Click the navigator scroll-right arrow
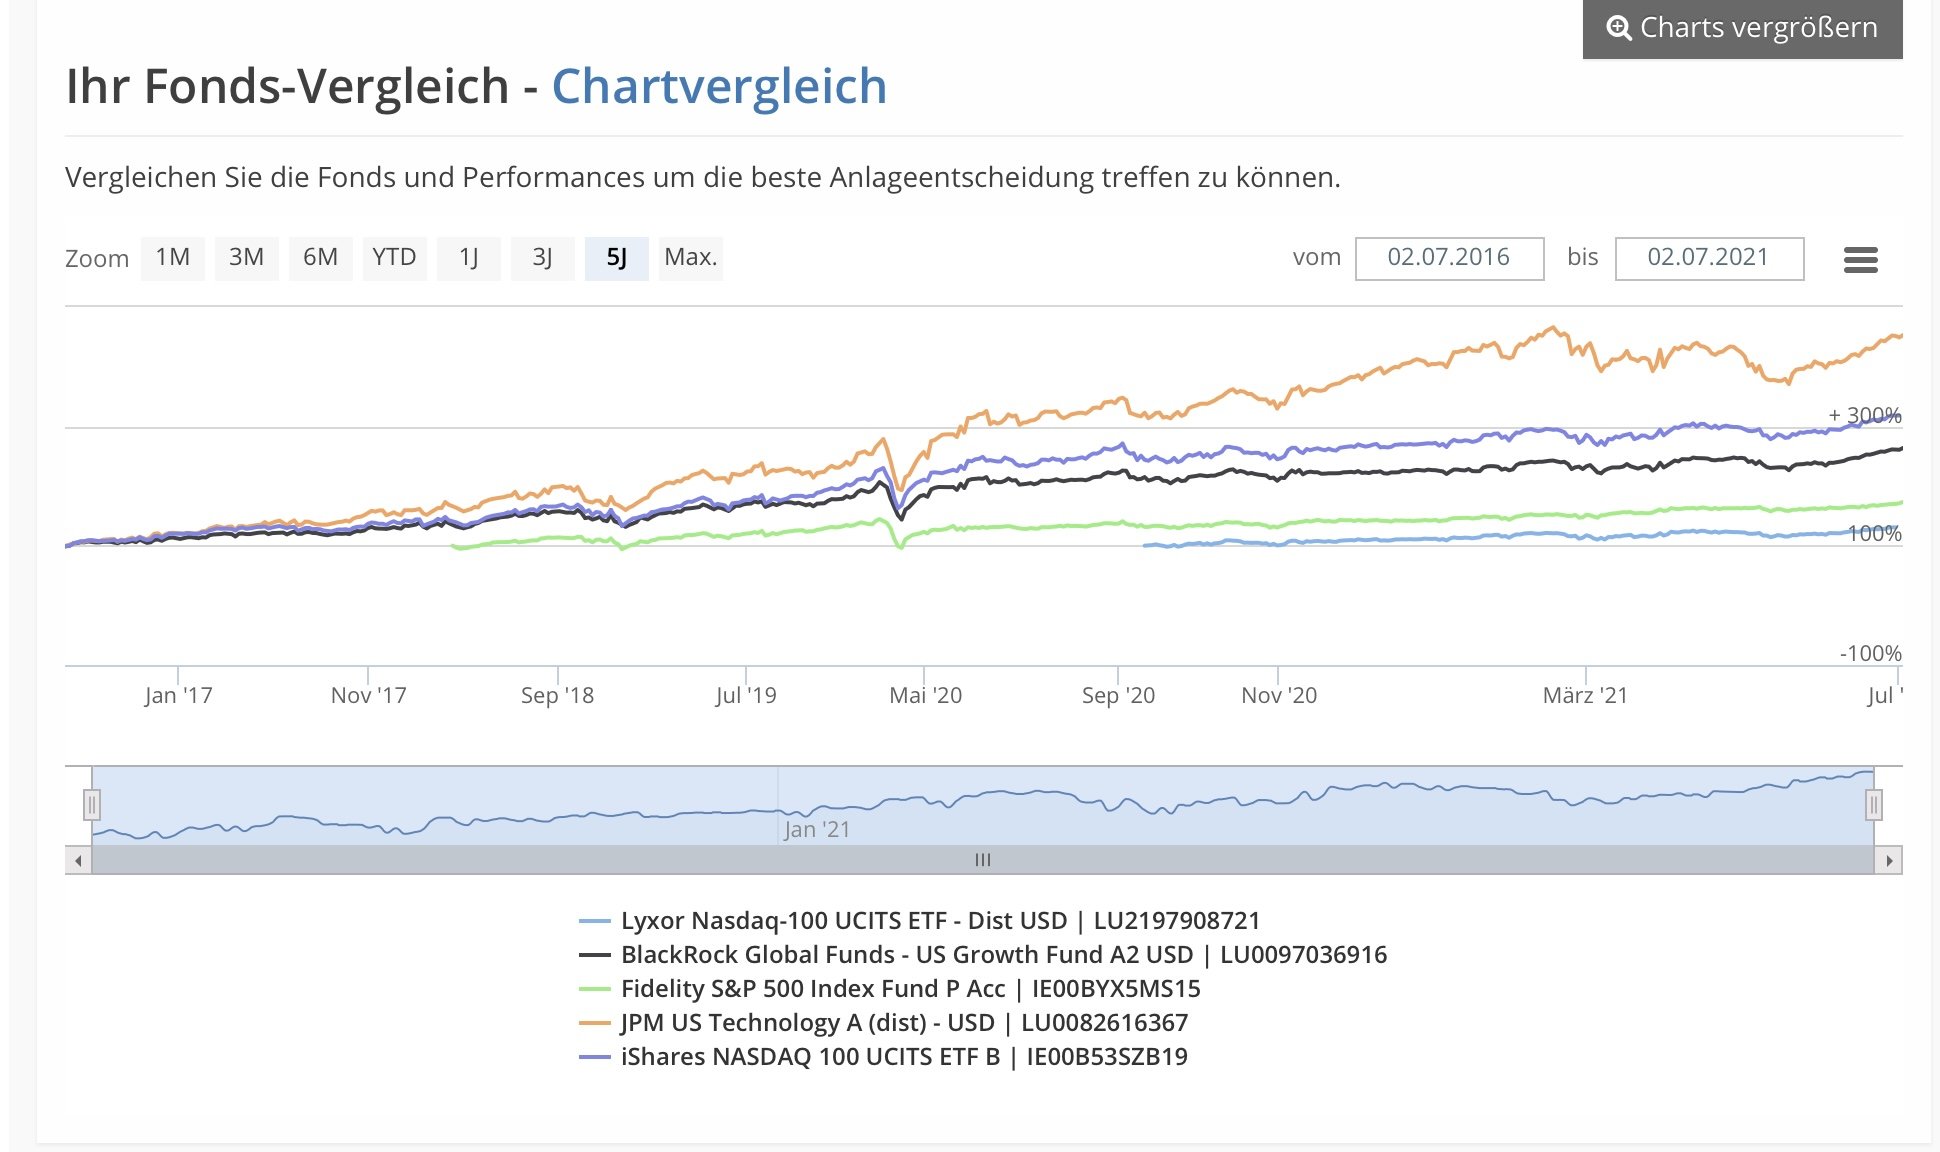Viewport: 1940px width, 1152px height. pos(1888,860)
